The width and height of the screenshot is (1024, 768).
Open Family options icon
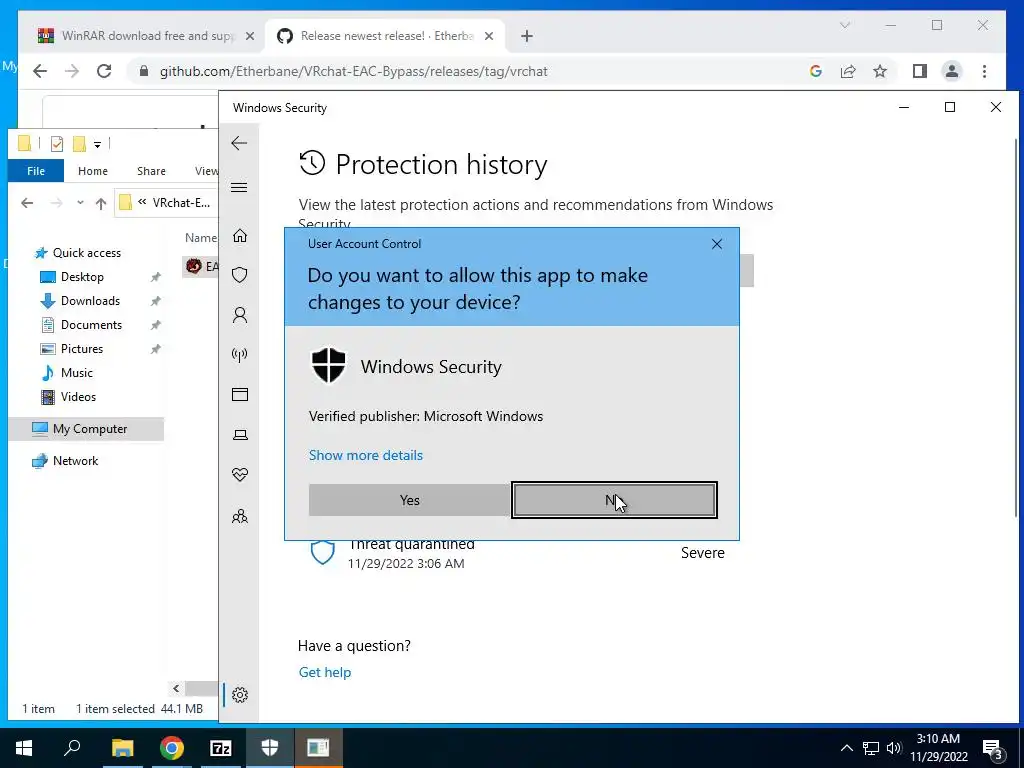pyautogui.click(x=240, y=517)
